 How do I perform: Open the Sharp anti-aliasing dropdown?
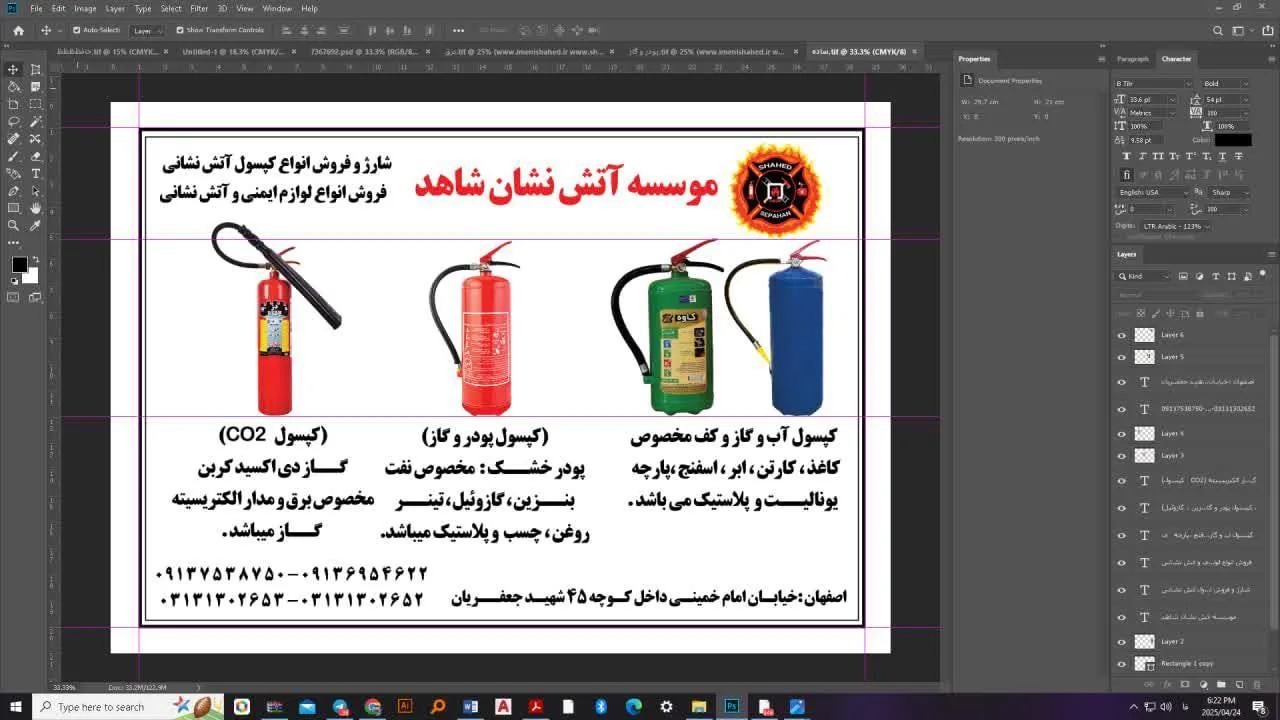pos(1228,192)
